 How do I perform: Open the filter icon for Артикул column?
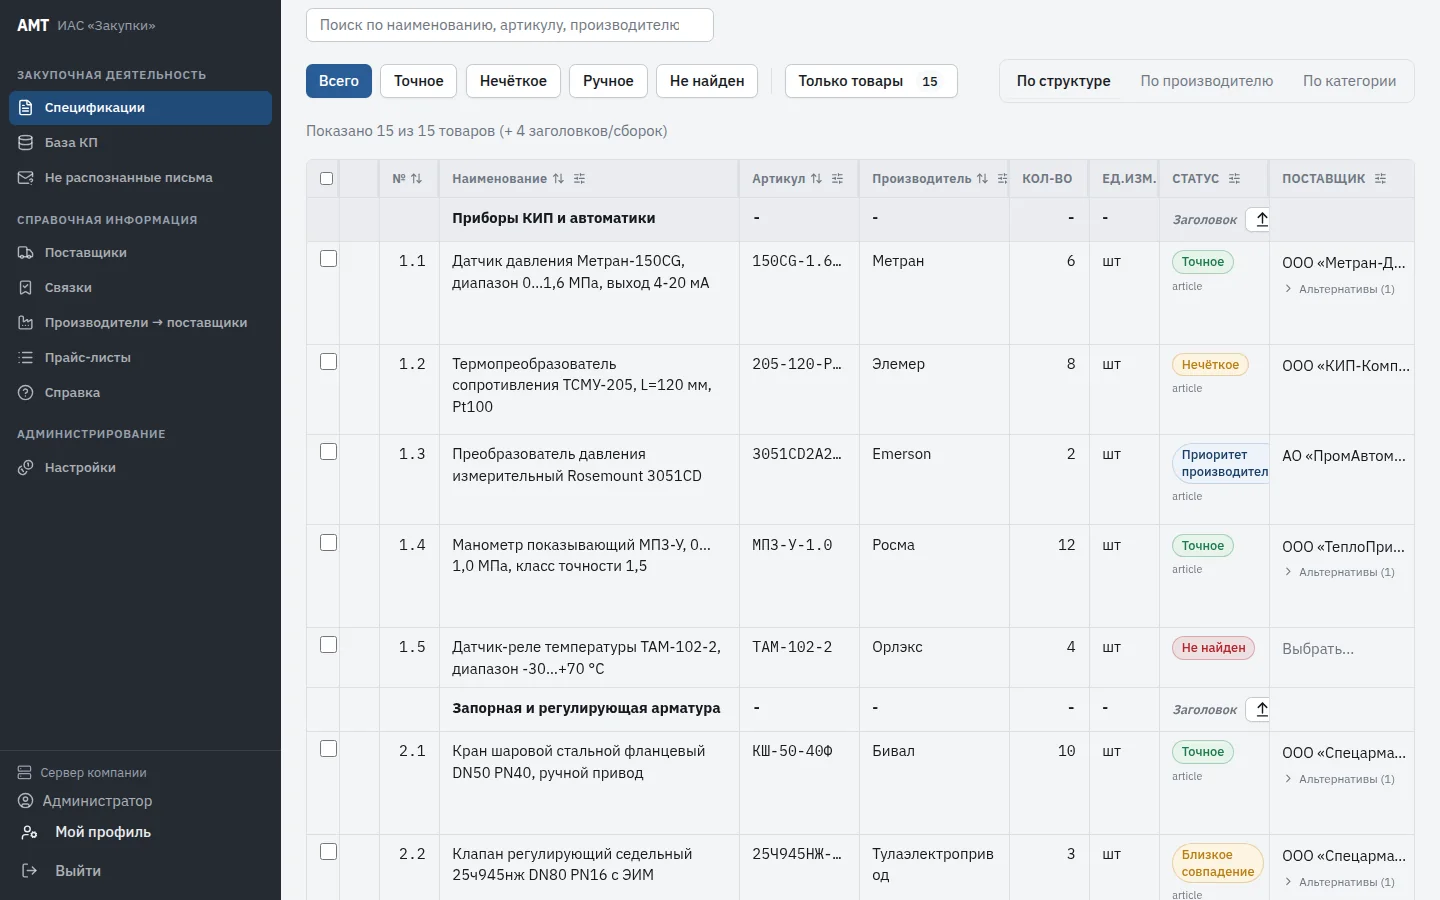point(838,179)
